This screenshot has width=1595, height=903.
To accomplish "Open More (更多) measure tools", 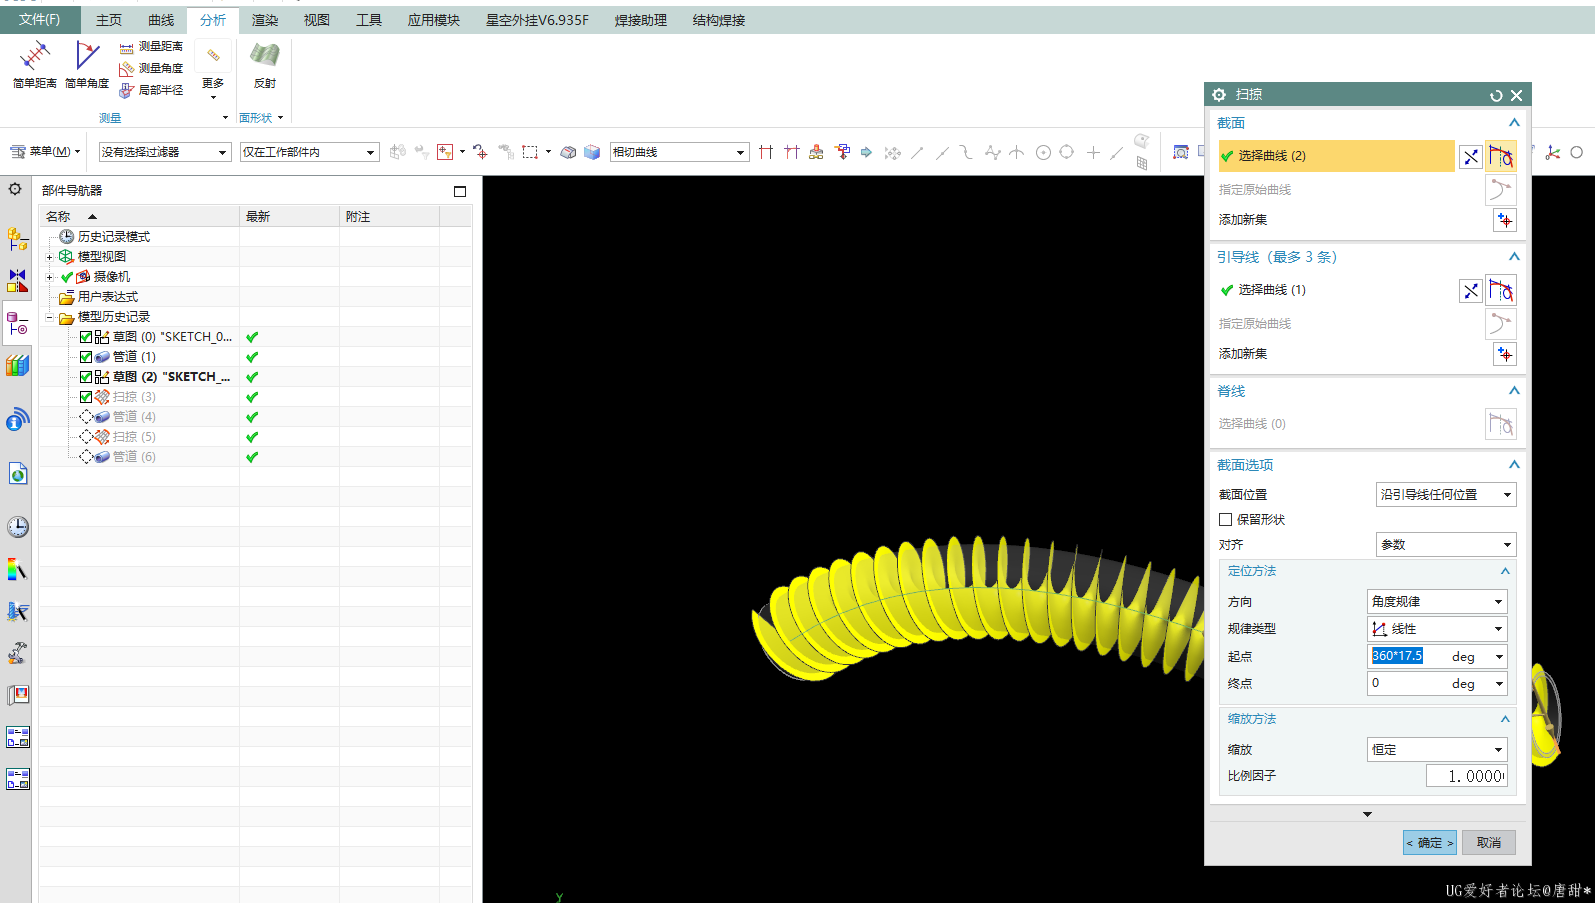I will (213, 68).
